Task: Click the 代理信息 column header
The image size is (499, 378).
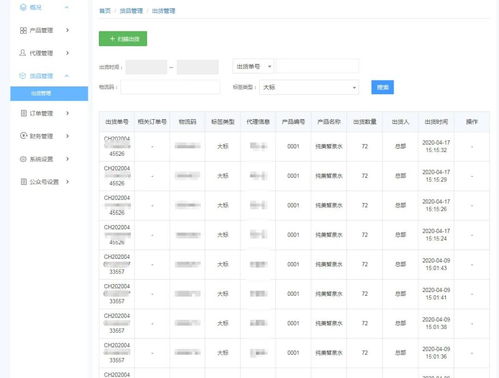Action: click(258, 122)
